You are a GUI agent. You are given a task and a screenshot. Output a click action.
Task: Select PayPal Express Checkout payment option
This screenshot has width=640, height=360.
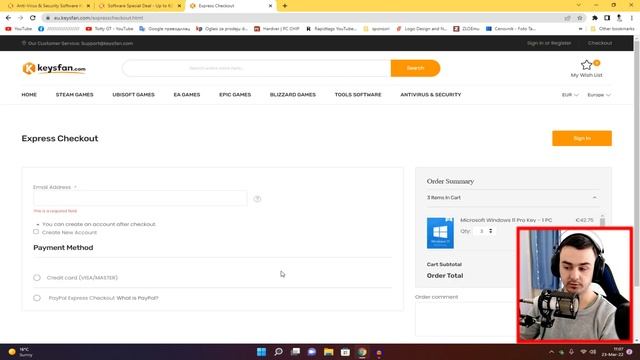coord(37,298)
